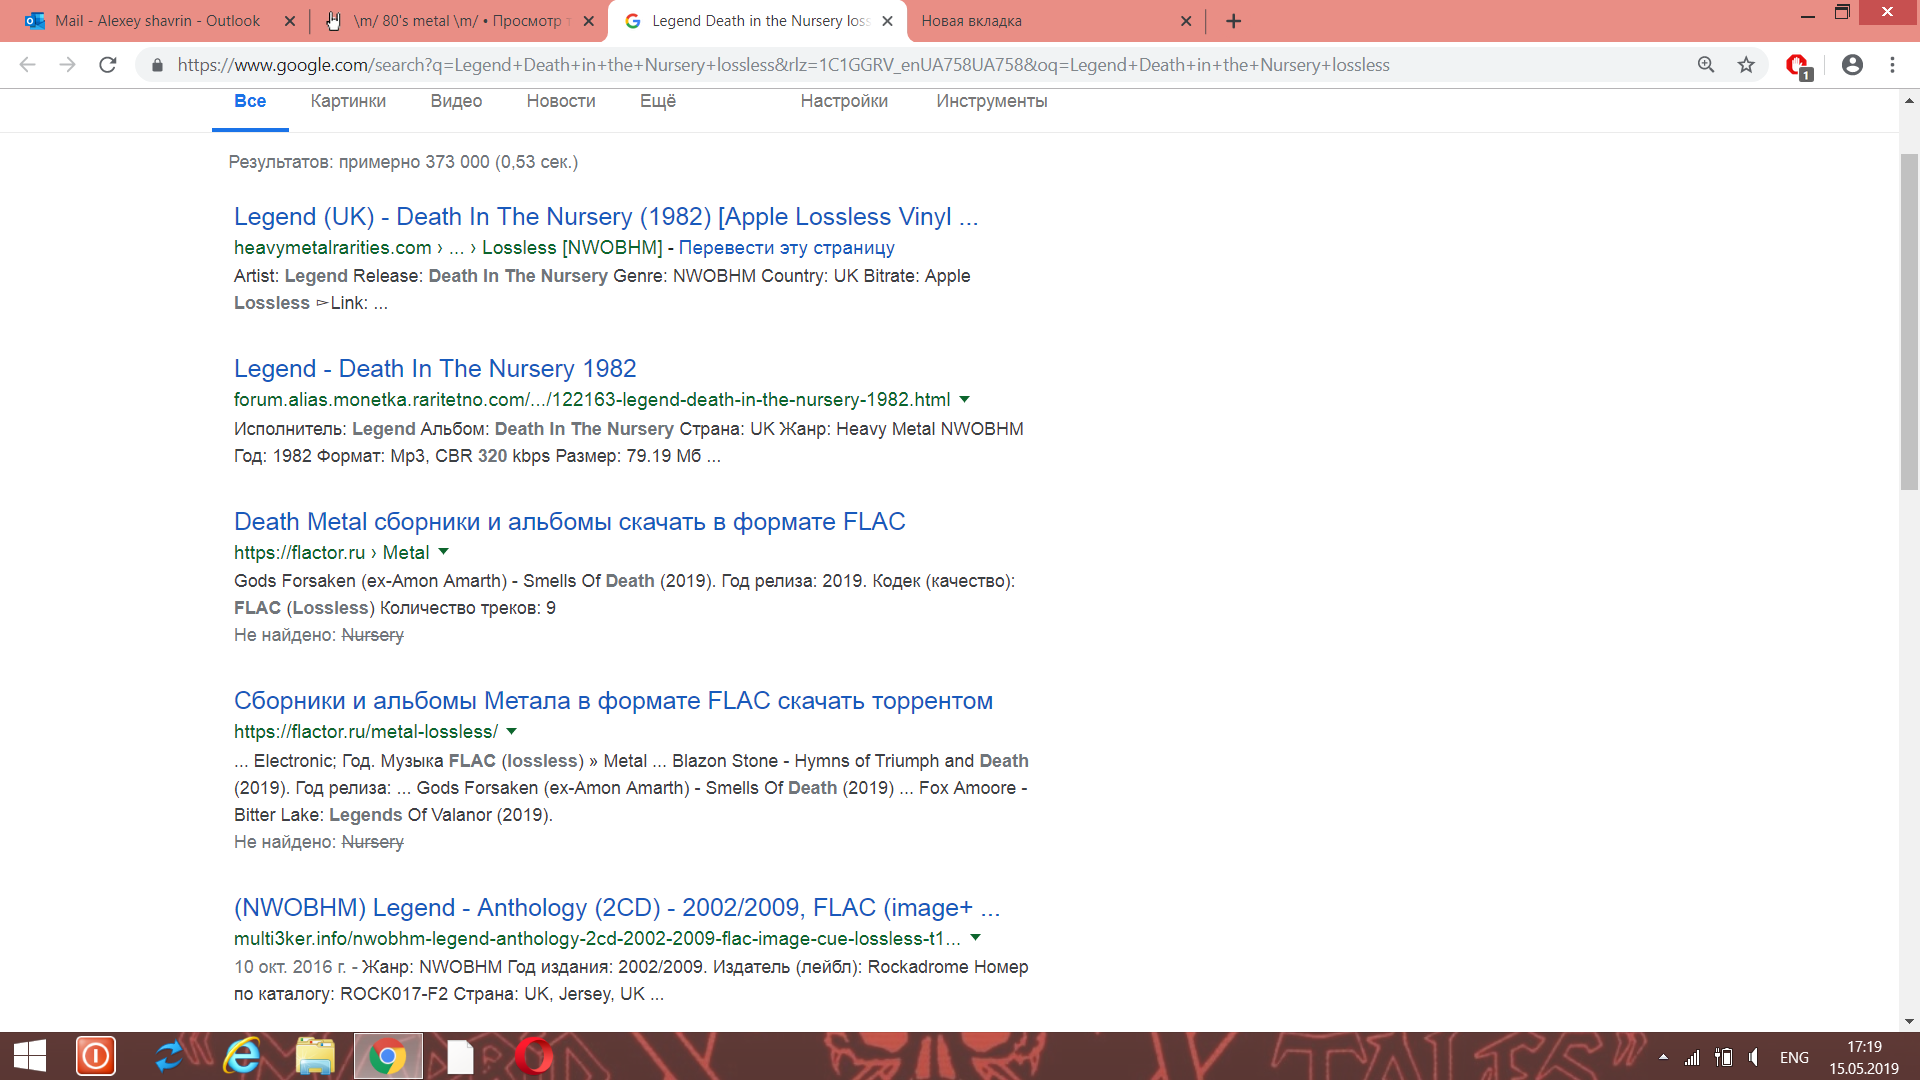The height and width of the screenshot is (1080, 1920).
Task: Expand dropdown arrow beside multi3ker.info URL
Action: pos(976,938)
